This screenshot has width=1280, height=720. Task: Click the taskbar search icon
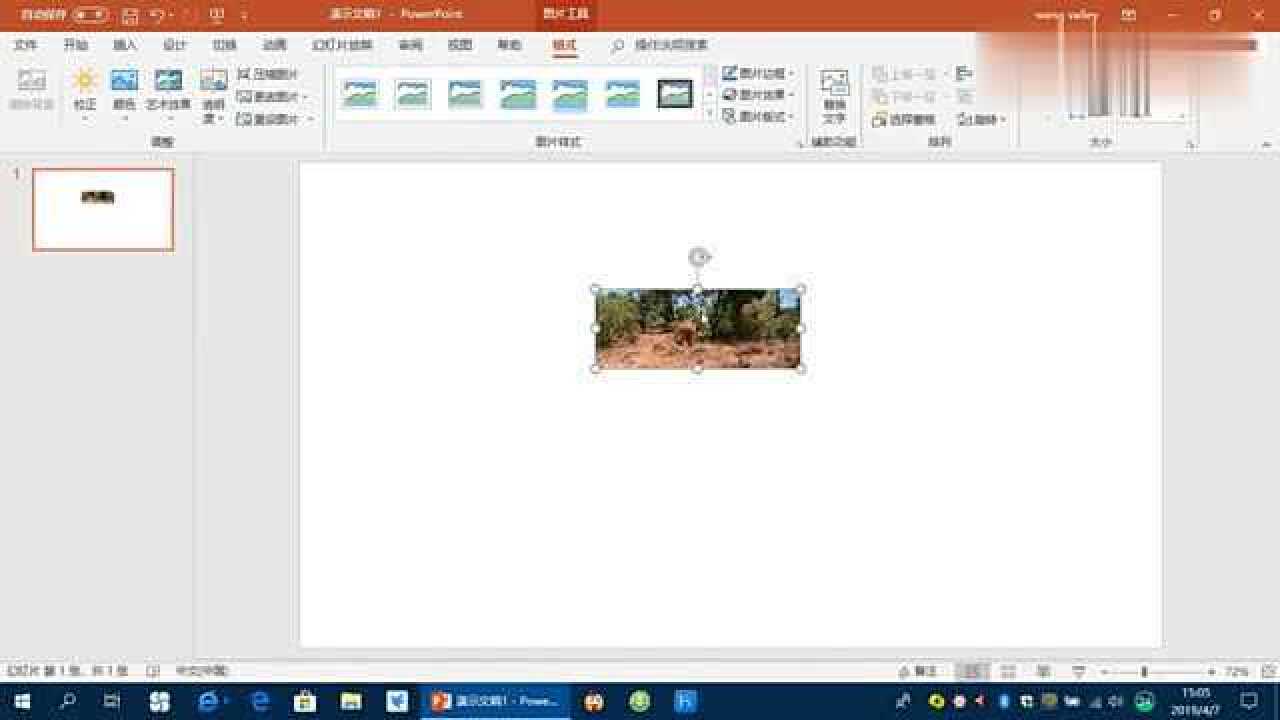pyautogui.click(x=68, y=701)
